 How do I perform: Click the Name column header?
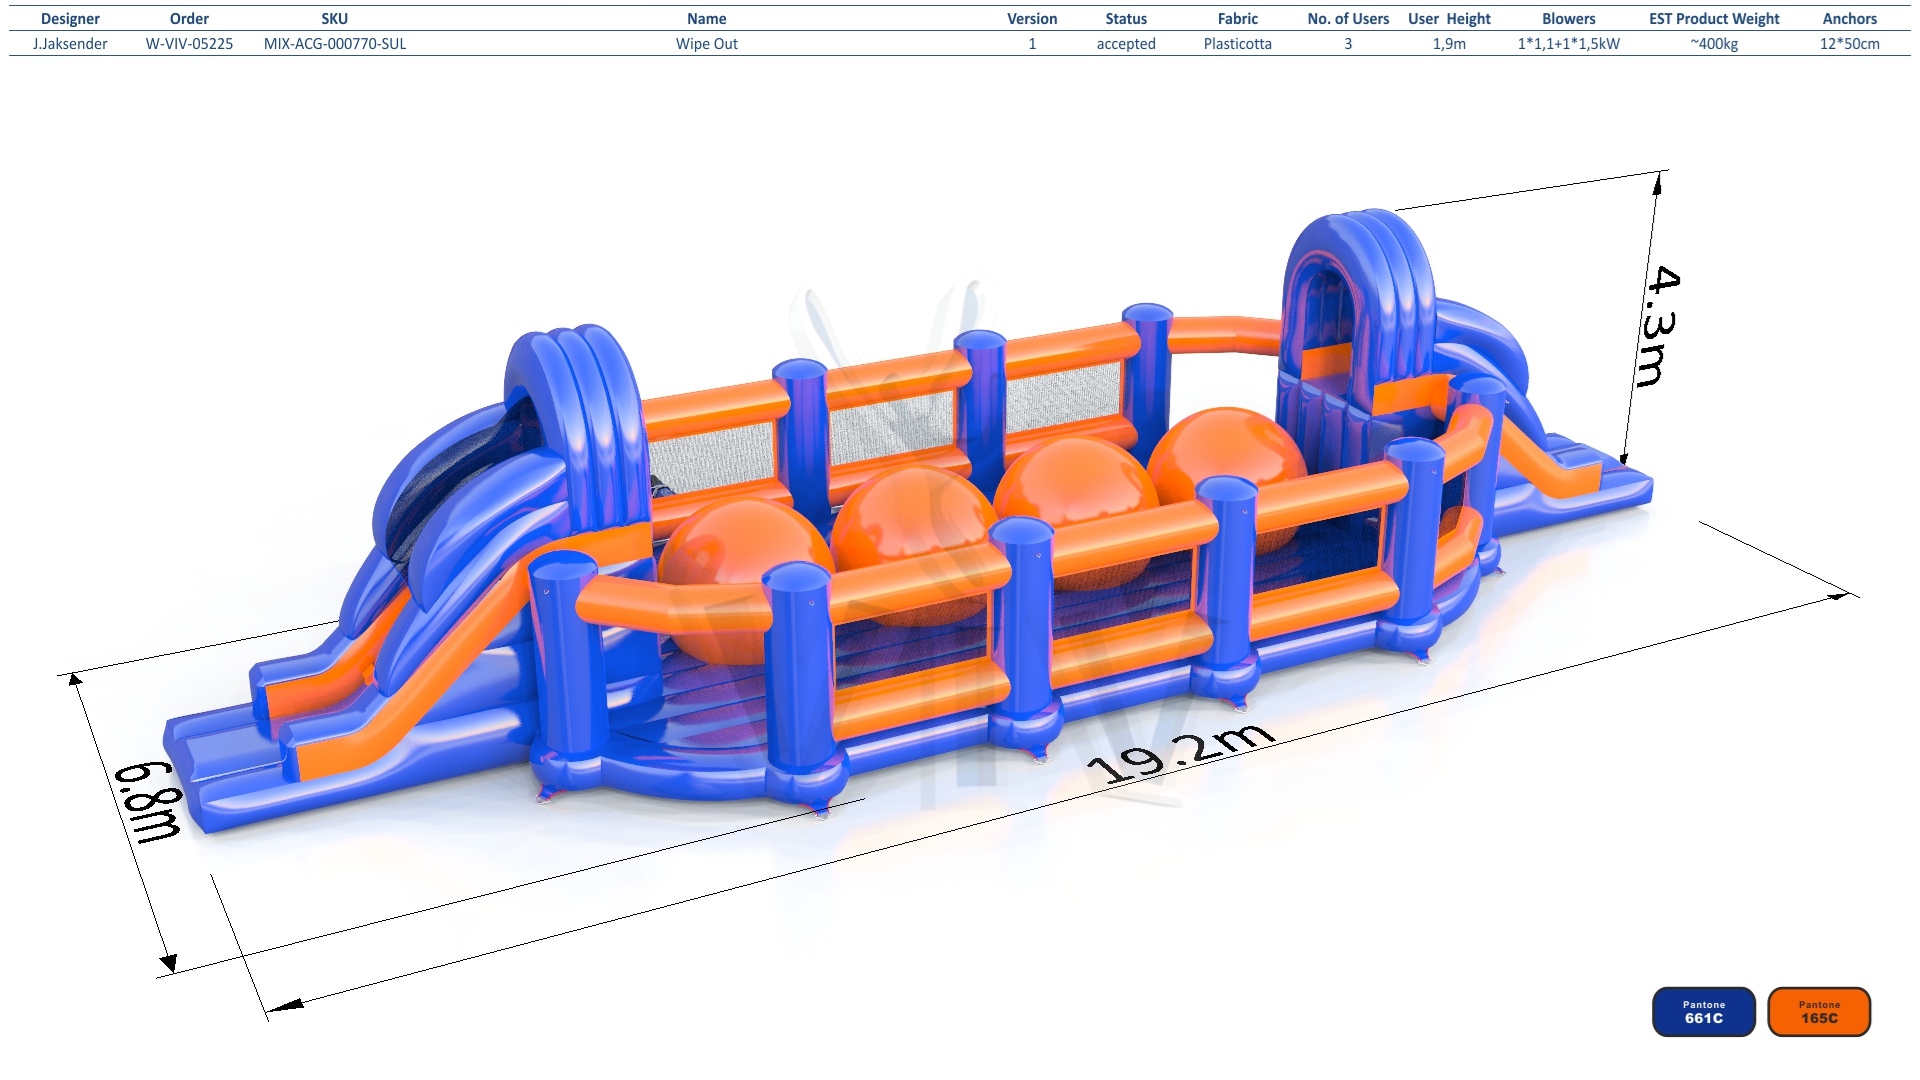(x=707, y=19)
